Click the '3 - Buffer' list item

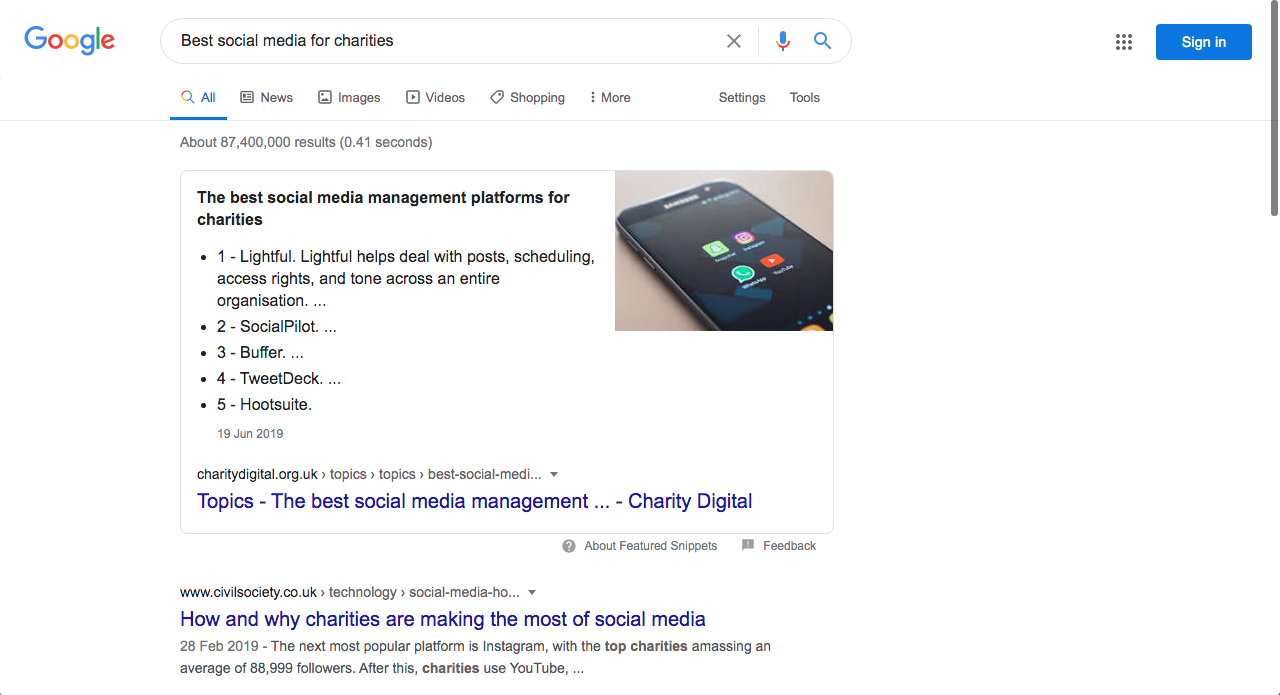pos(260,353)
